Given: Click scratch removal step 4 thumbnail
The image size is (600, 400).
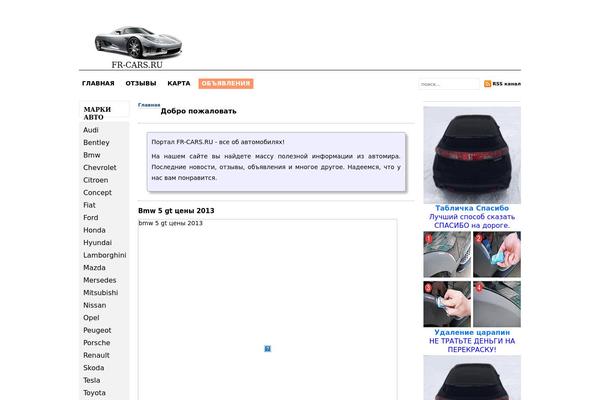Looking at the screenshot, I should pyautogui.click(x=497, y=304).
